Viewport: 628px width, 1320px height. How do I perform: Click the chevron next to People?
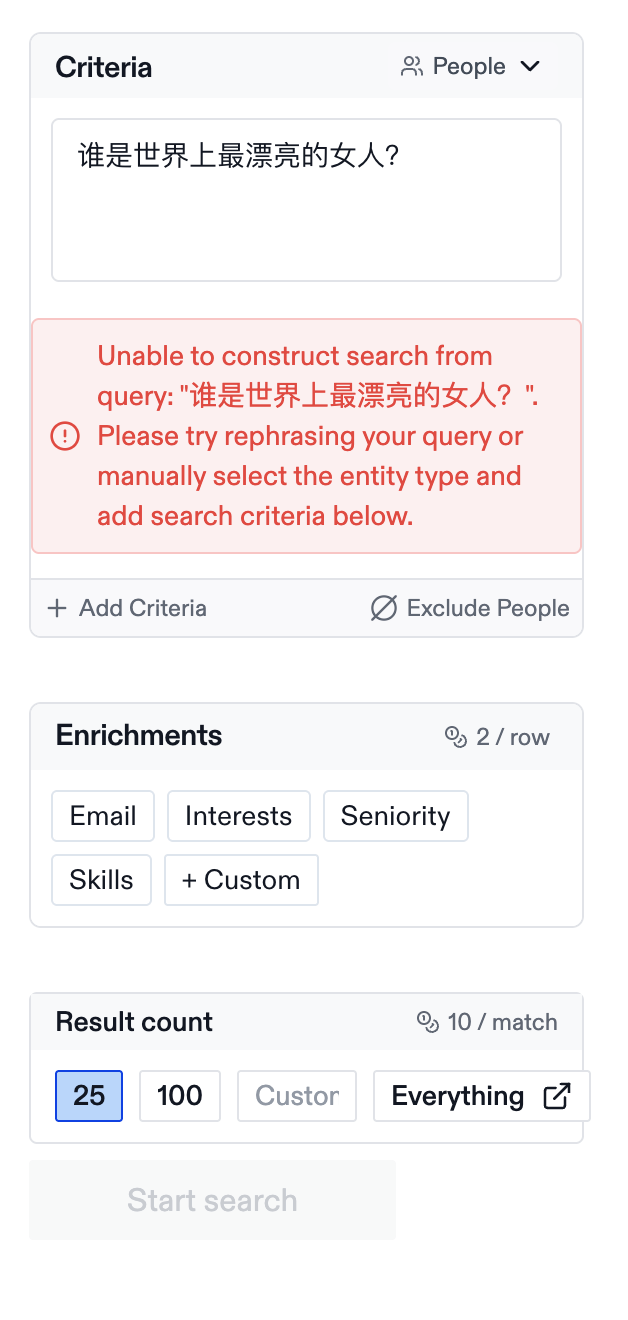pyautogui.click(x=530, y=67)
